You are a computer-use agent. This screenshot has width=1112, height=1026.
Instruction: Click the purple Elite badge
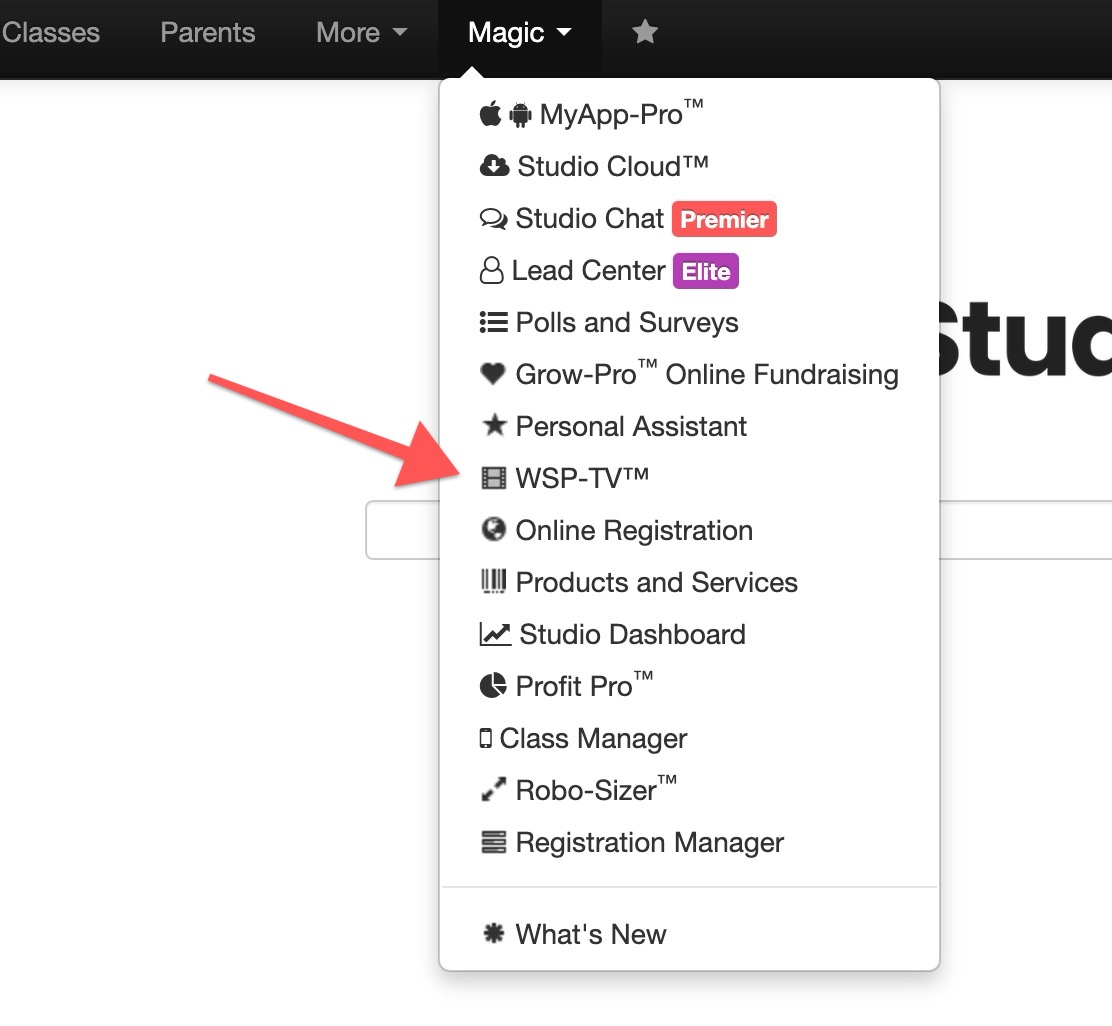[x=706, y=271]
